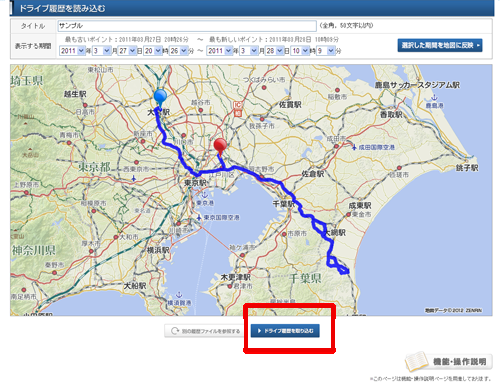Click the IC interchange marker on map
This screenshot has height=390, width=500.
[x=237, y=109]
